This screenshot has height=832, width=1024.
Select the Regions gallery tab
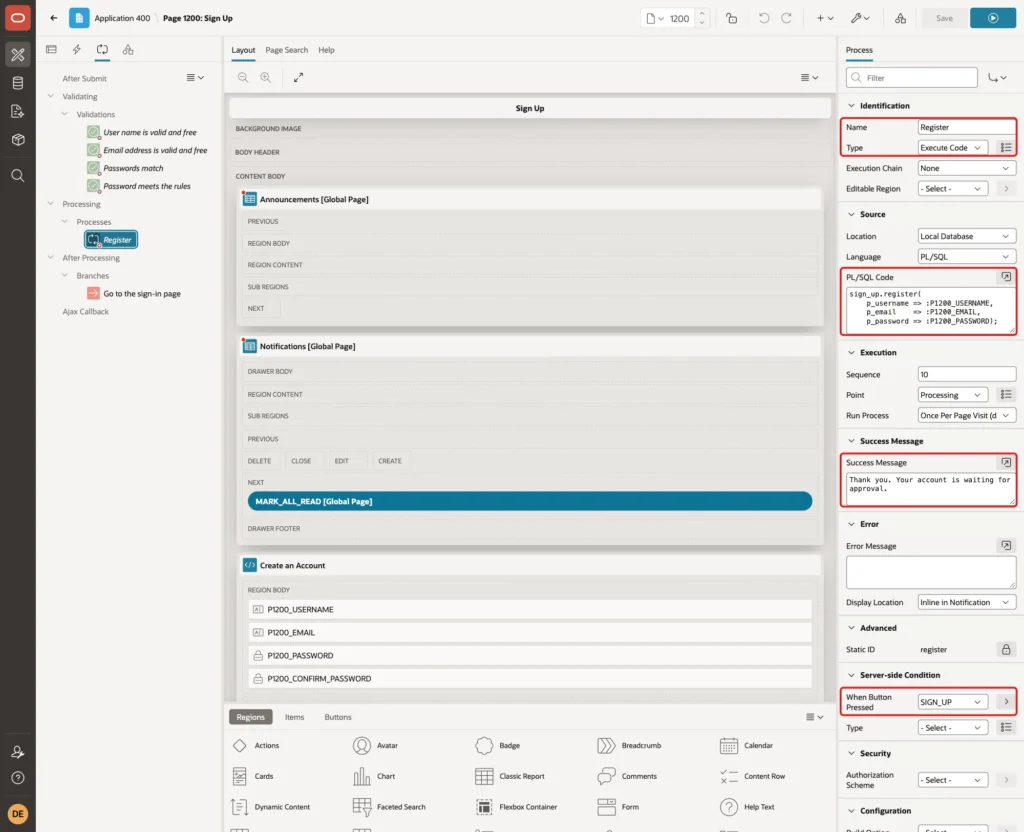click(x=251, y=717)
